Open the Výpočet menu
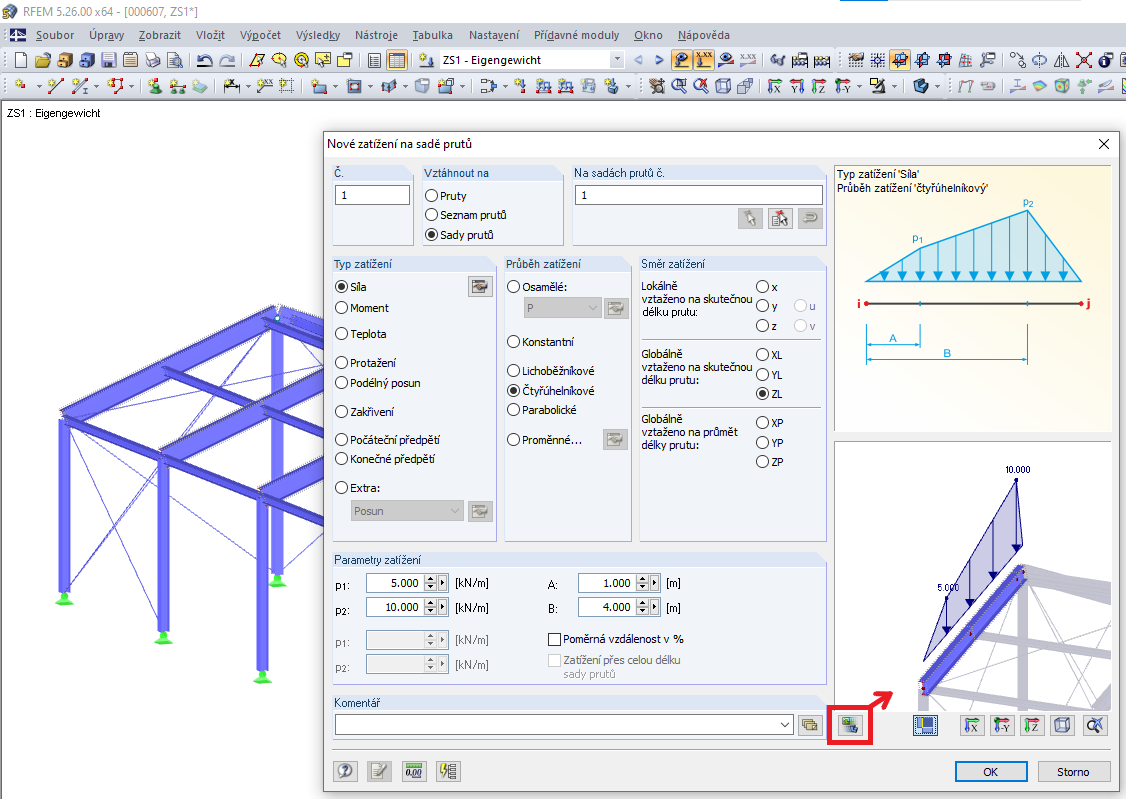This screenshot has width=1126, height=799. coord(260,35)
